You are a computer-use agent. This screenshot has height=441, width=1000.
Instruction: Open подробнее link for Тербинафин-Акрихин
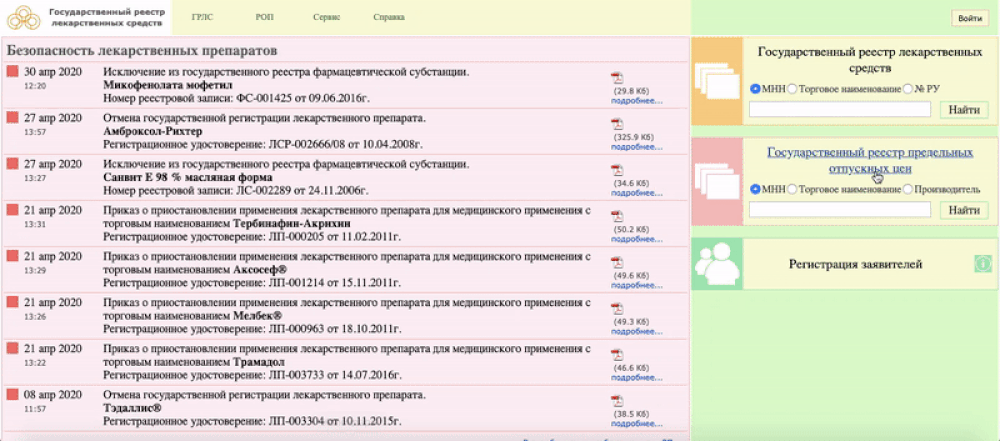[636, 239]
